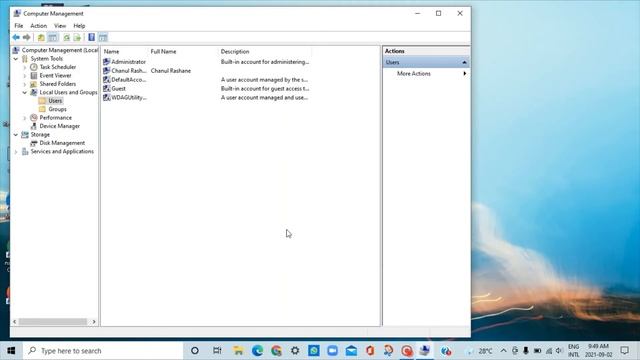
Task: Collapse Local Users and Groups node
Action: pos(25,93)
